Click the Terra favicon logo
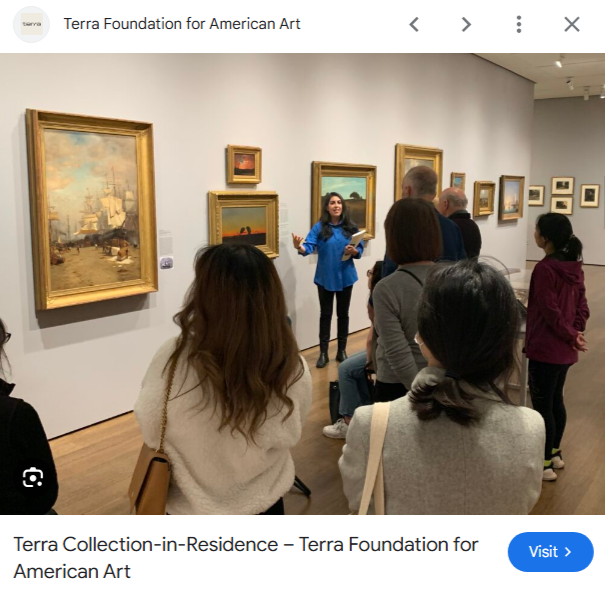Viewport: 605px width, 592px height. tap(31, 24)
